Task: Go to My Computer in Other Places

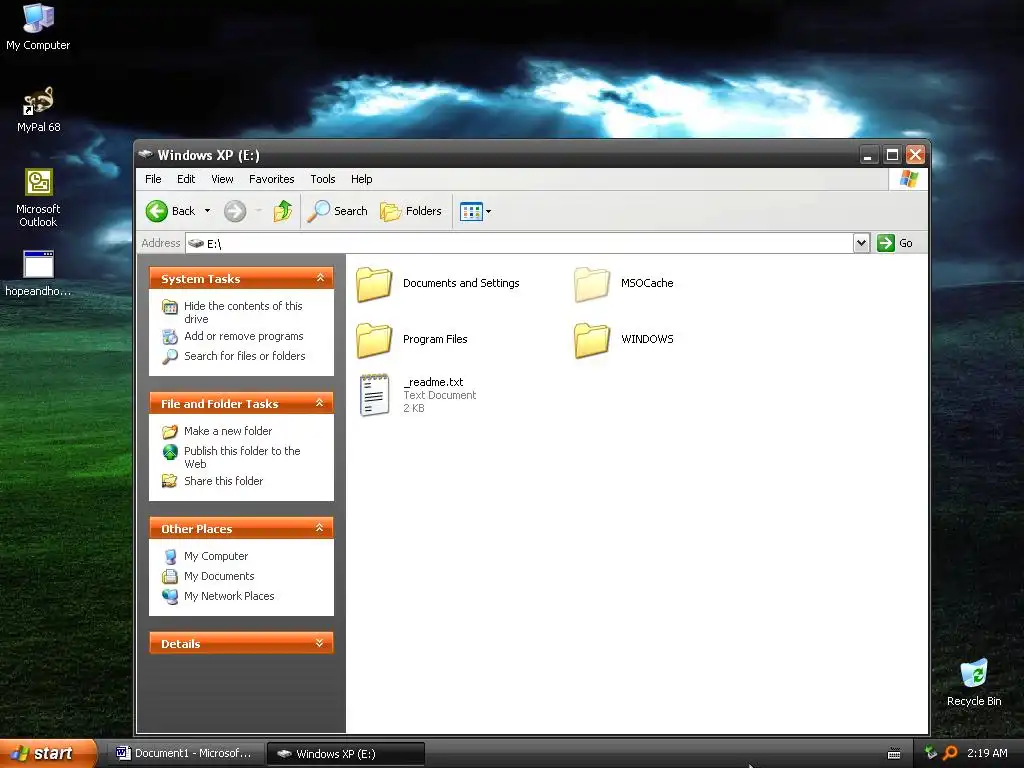Action: click(x=216, y=556)
